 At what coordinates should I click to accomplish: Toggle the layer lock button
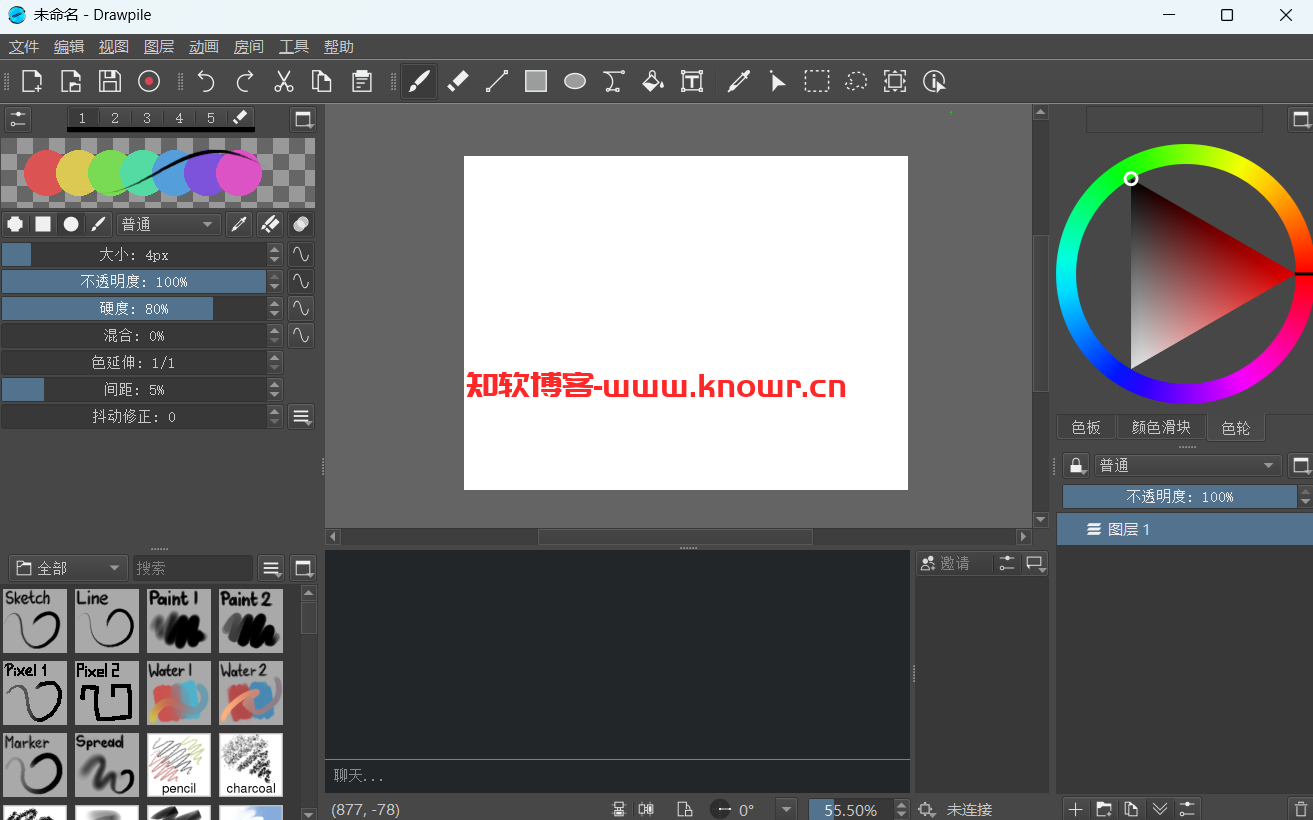point(1076,465)
